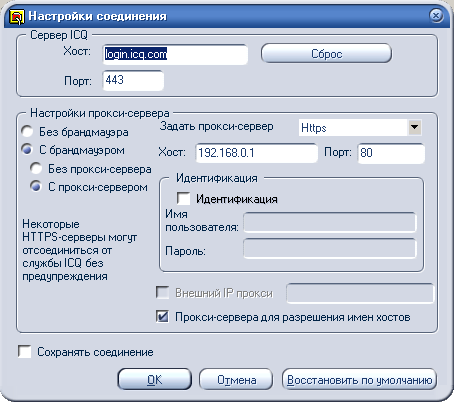Check the 'Сохранять соединение' checkbox
Viewport: 454px width, 402px height.
(25, 352)
